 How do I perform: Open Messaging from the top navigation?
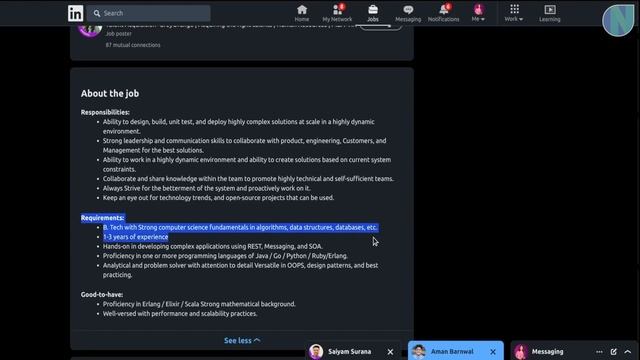pos(408,13)
